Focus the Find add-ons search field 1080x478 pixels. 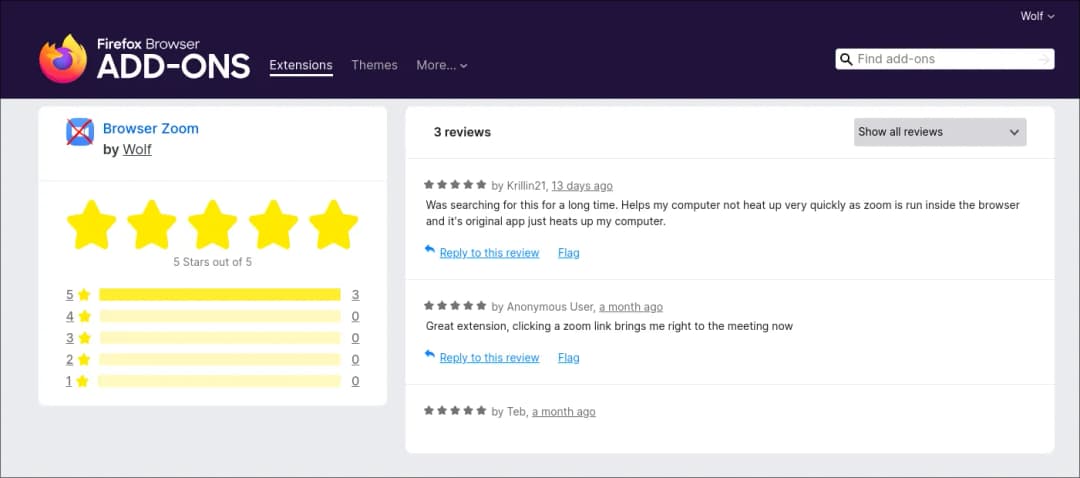pyautogui.click(x=944, y=59)
